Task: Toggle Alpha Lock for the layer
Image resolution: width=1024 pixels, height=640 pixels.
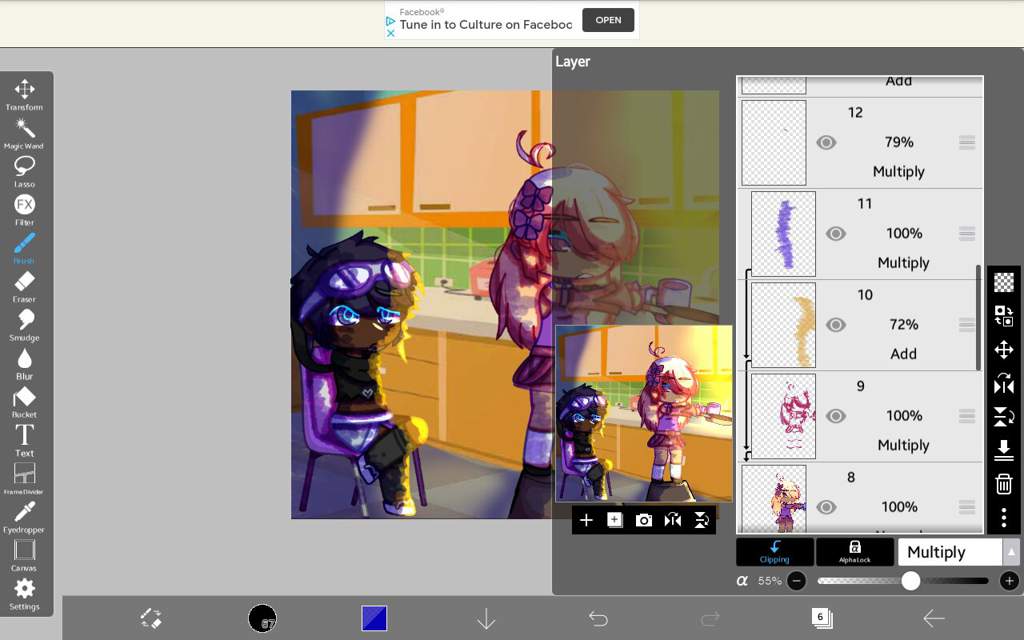Action: pyautogui.click(x=855, y=552)
